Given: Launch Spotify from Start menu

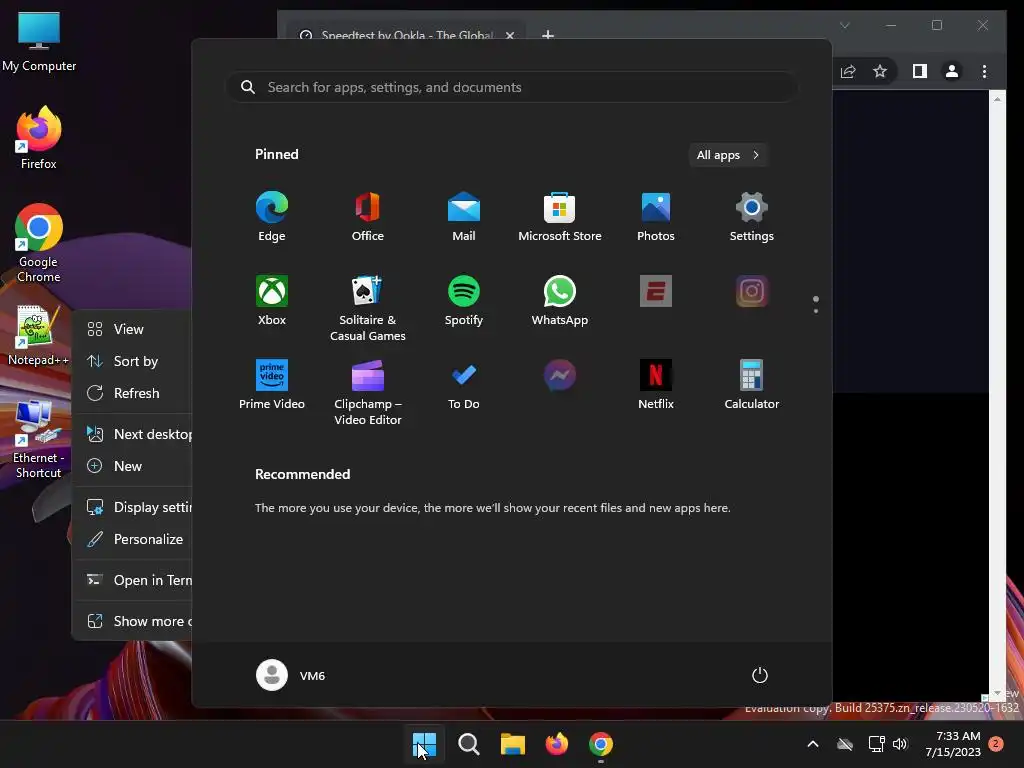Looking at the screenshot, I should [x=464, y=300].
